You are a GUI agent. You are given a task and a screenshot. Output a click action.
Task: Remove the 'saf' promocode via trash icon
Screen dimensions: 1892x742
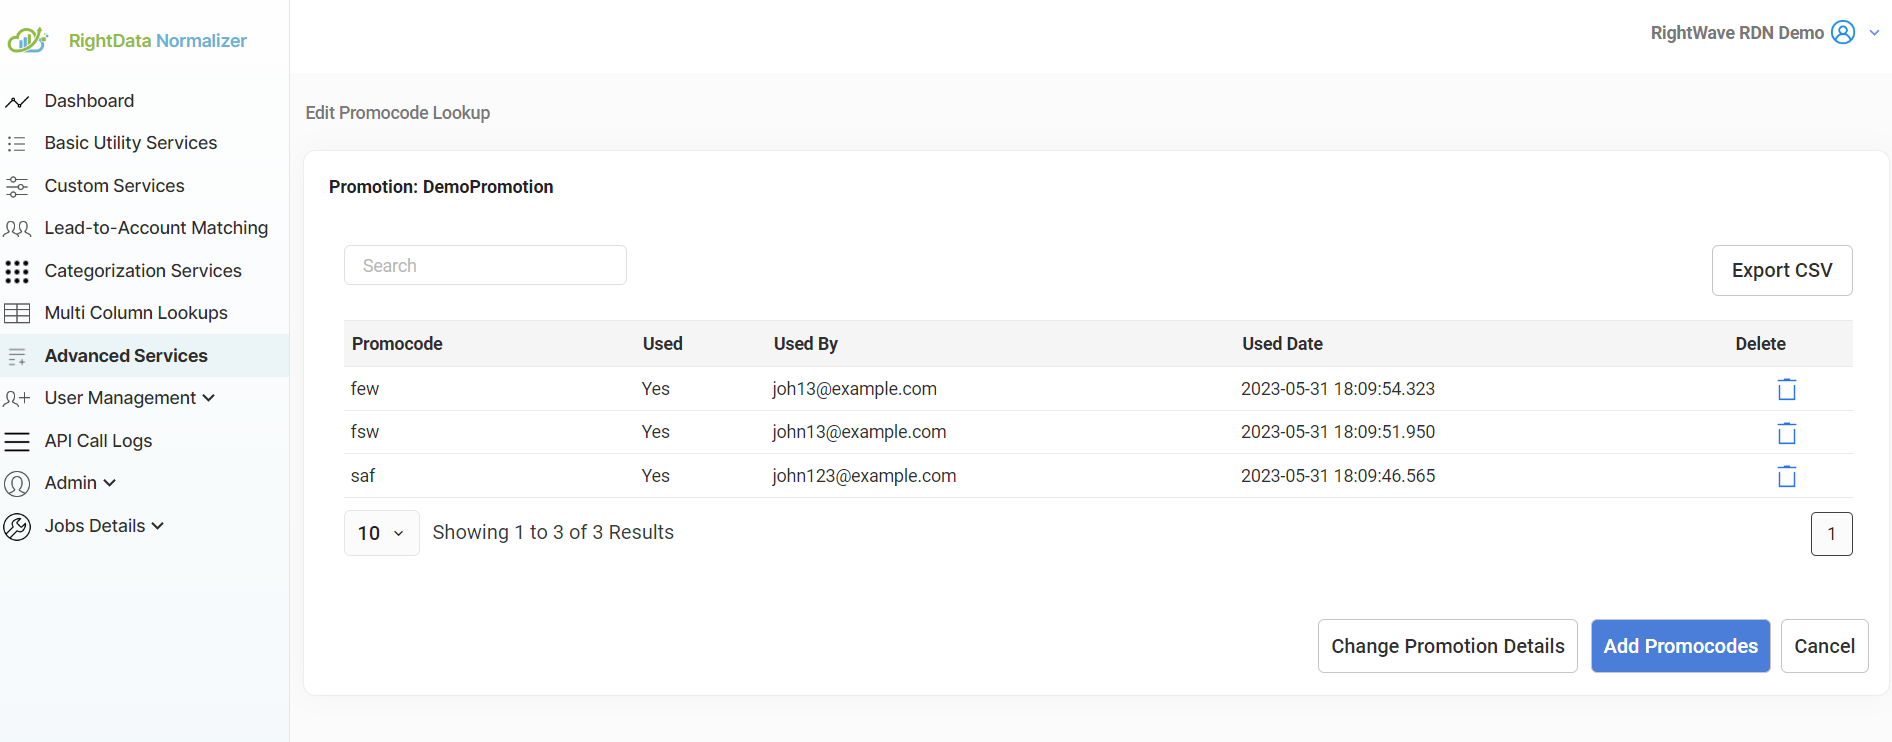point(1786,476)
